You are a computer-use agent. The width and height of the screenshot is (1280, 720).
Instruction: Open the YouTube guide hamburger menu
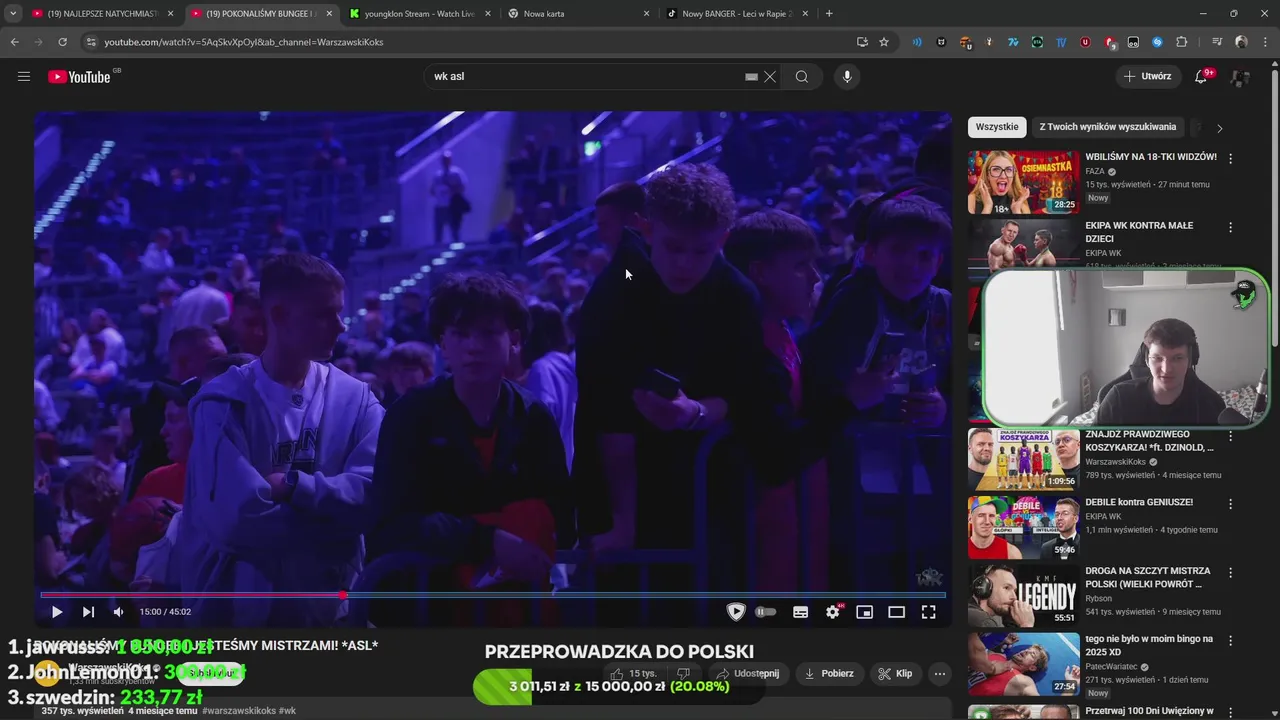(x=24, y=76)
